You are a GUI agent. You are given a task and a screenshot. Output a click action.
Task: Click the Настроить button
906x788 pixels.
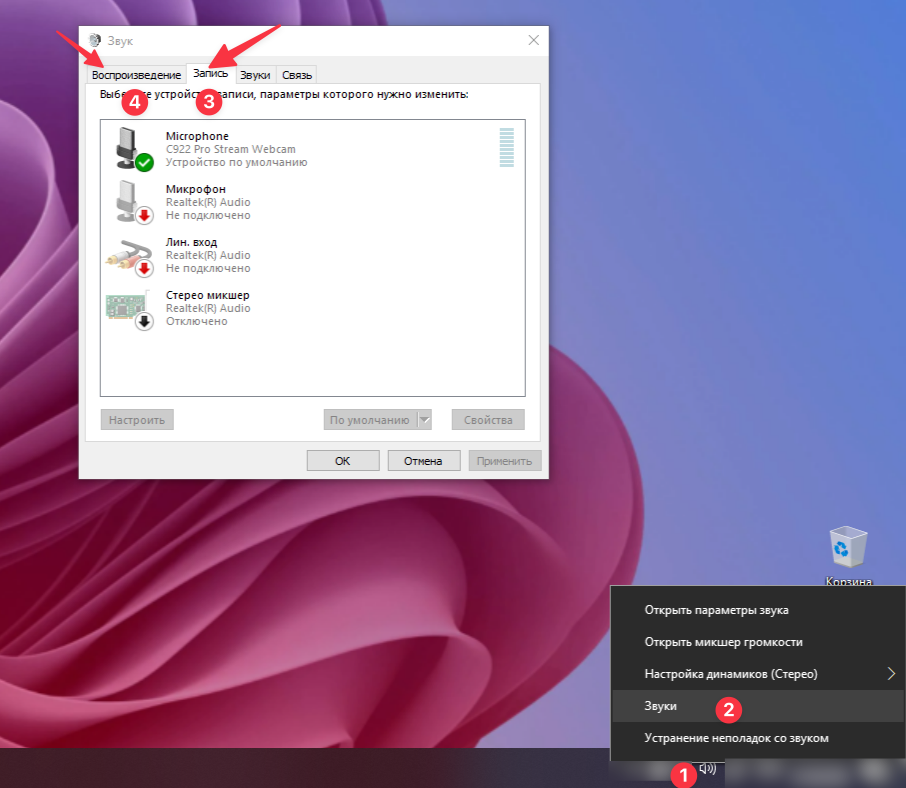[137, 419]
